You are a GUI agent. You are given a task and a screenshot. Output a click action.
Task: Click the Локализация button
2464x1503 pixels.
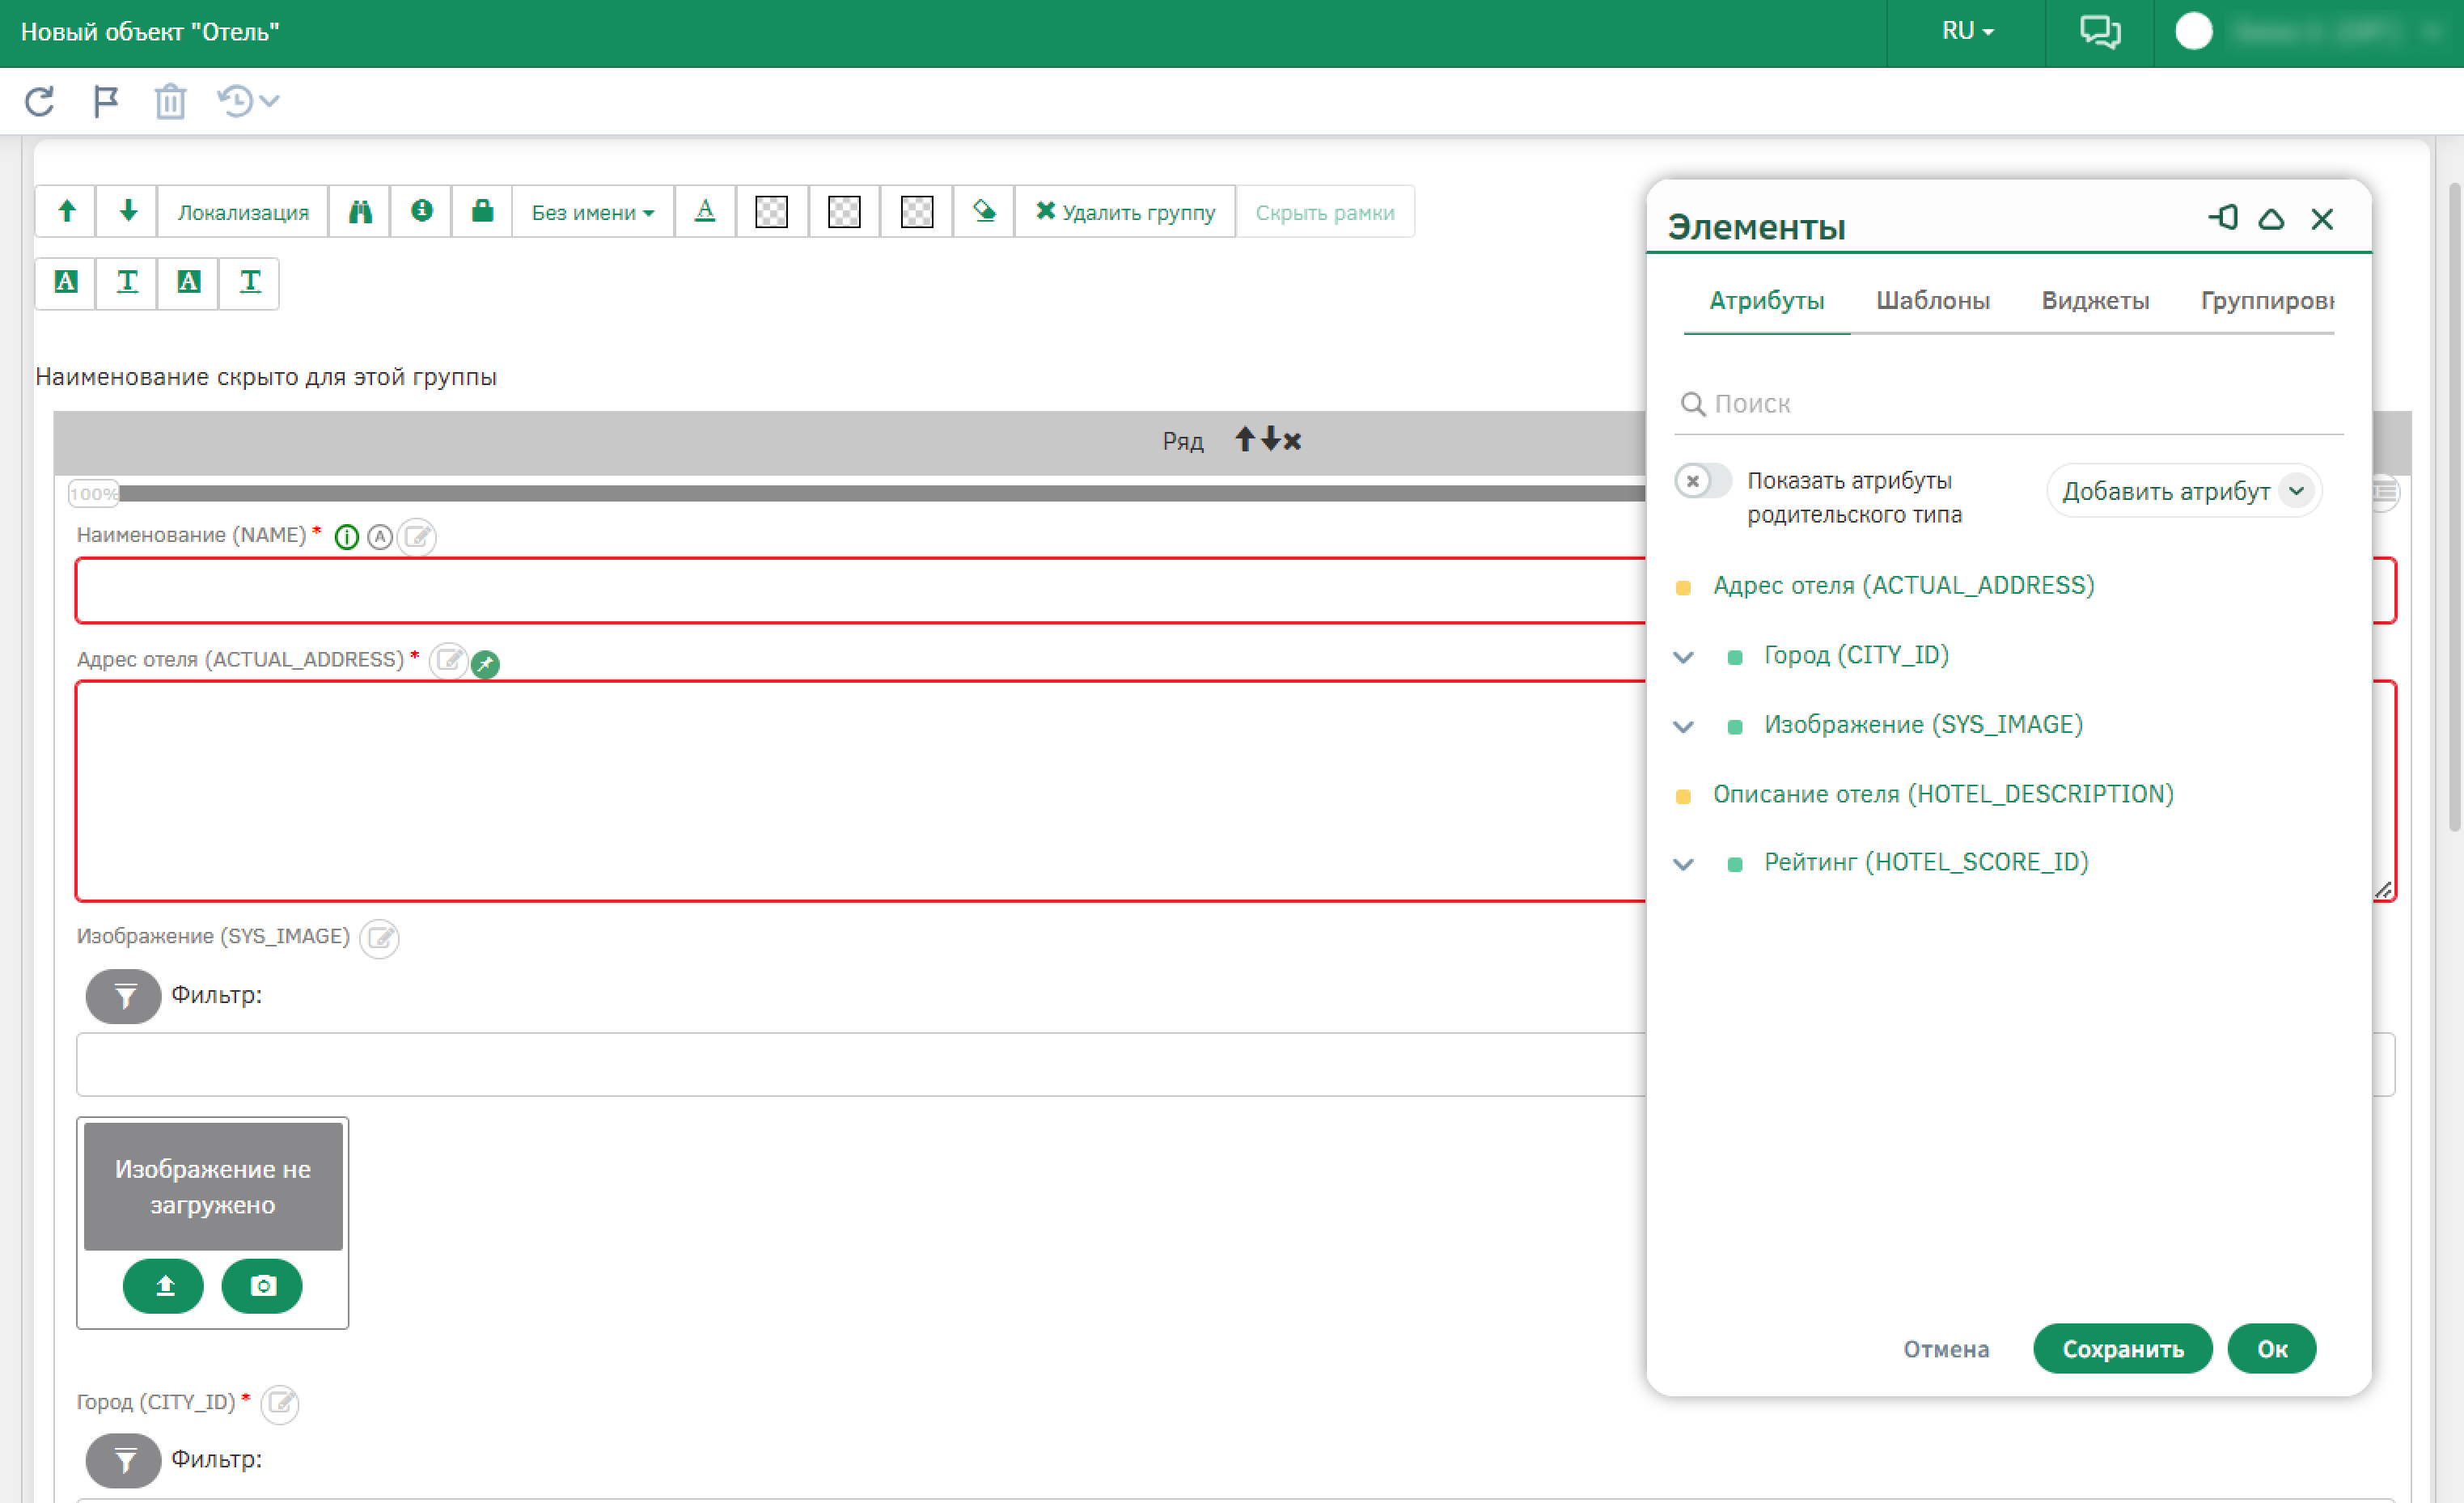tap(243, 212)
